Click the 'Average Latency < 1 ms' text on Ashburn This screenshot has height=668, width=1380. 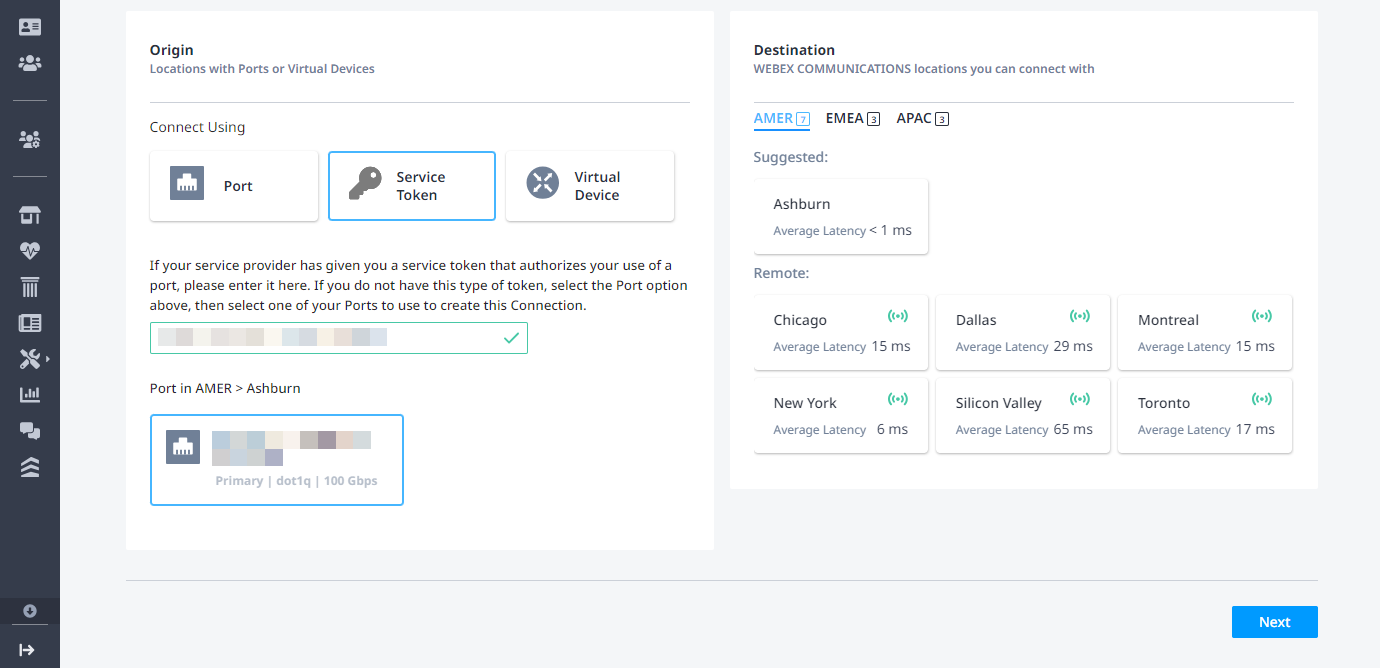coord(842,231)
